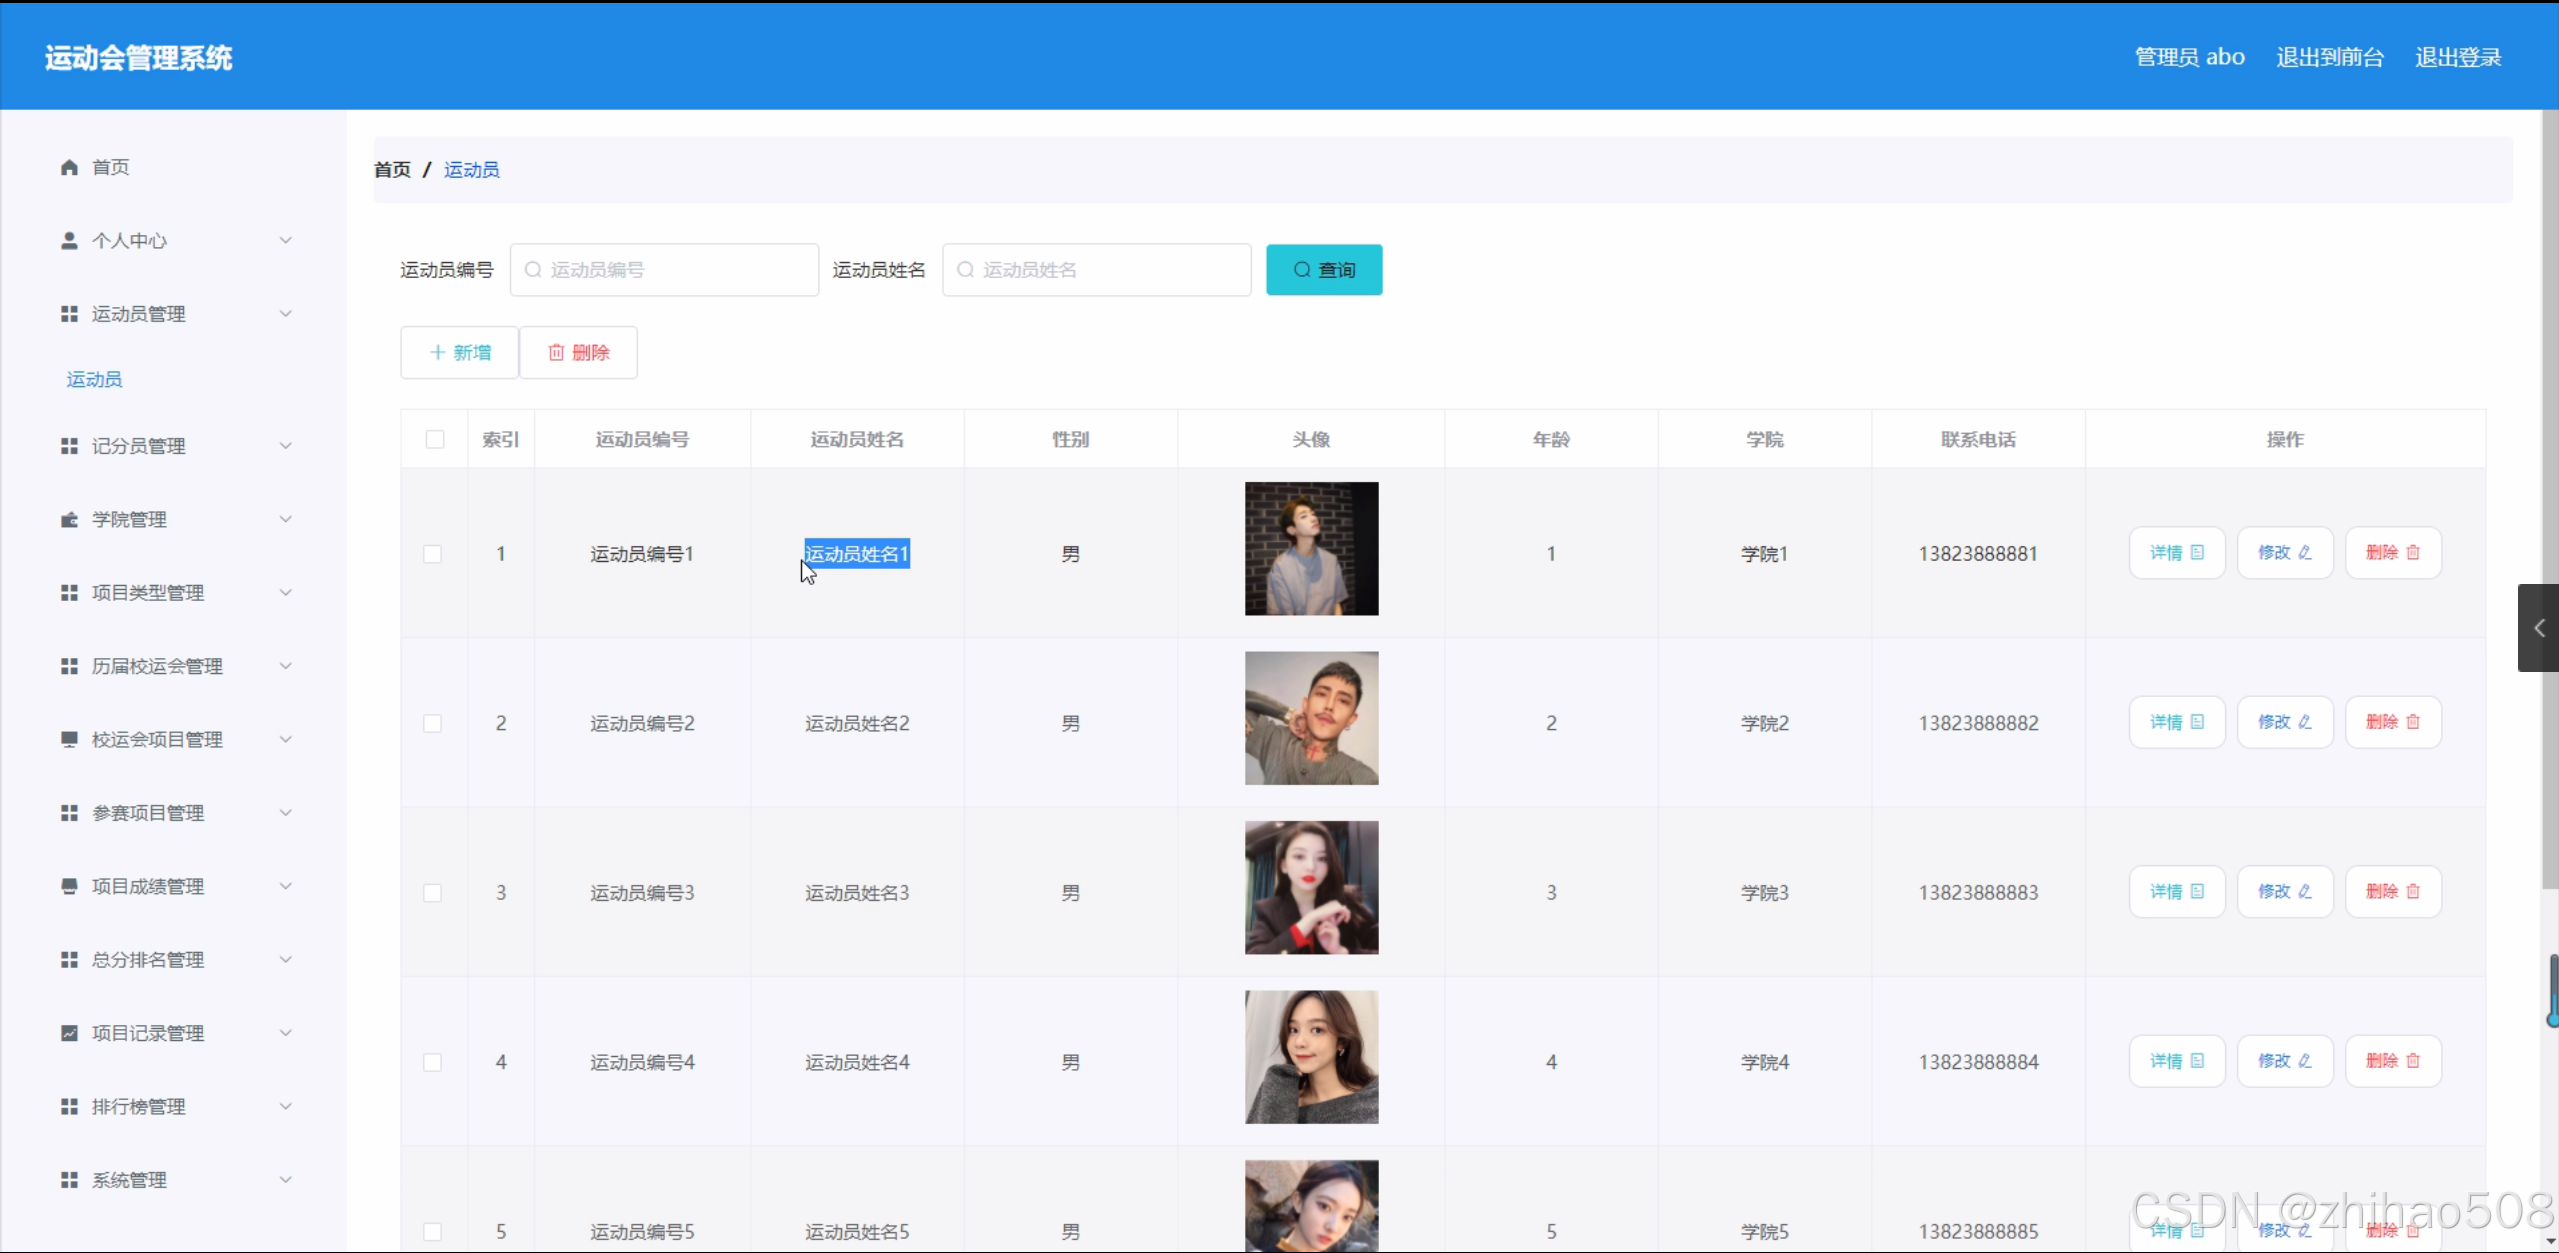
Task: Click the home icon beside 首页 in the sidebar
Action: click(69, 167)
